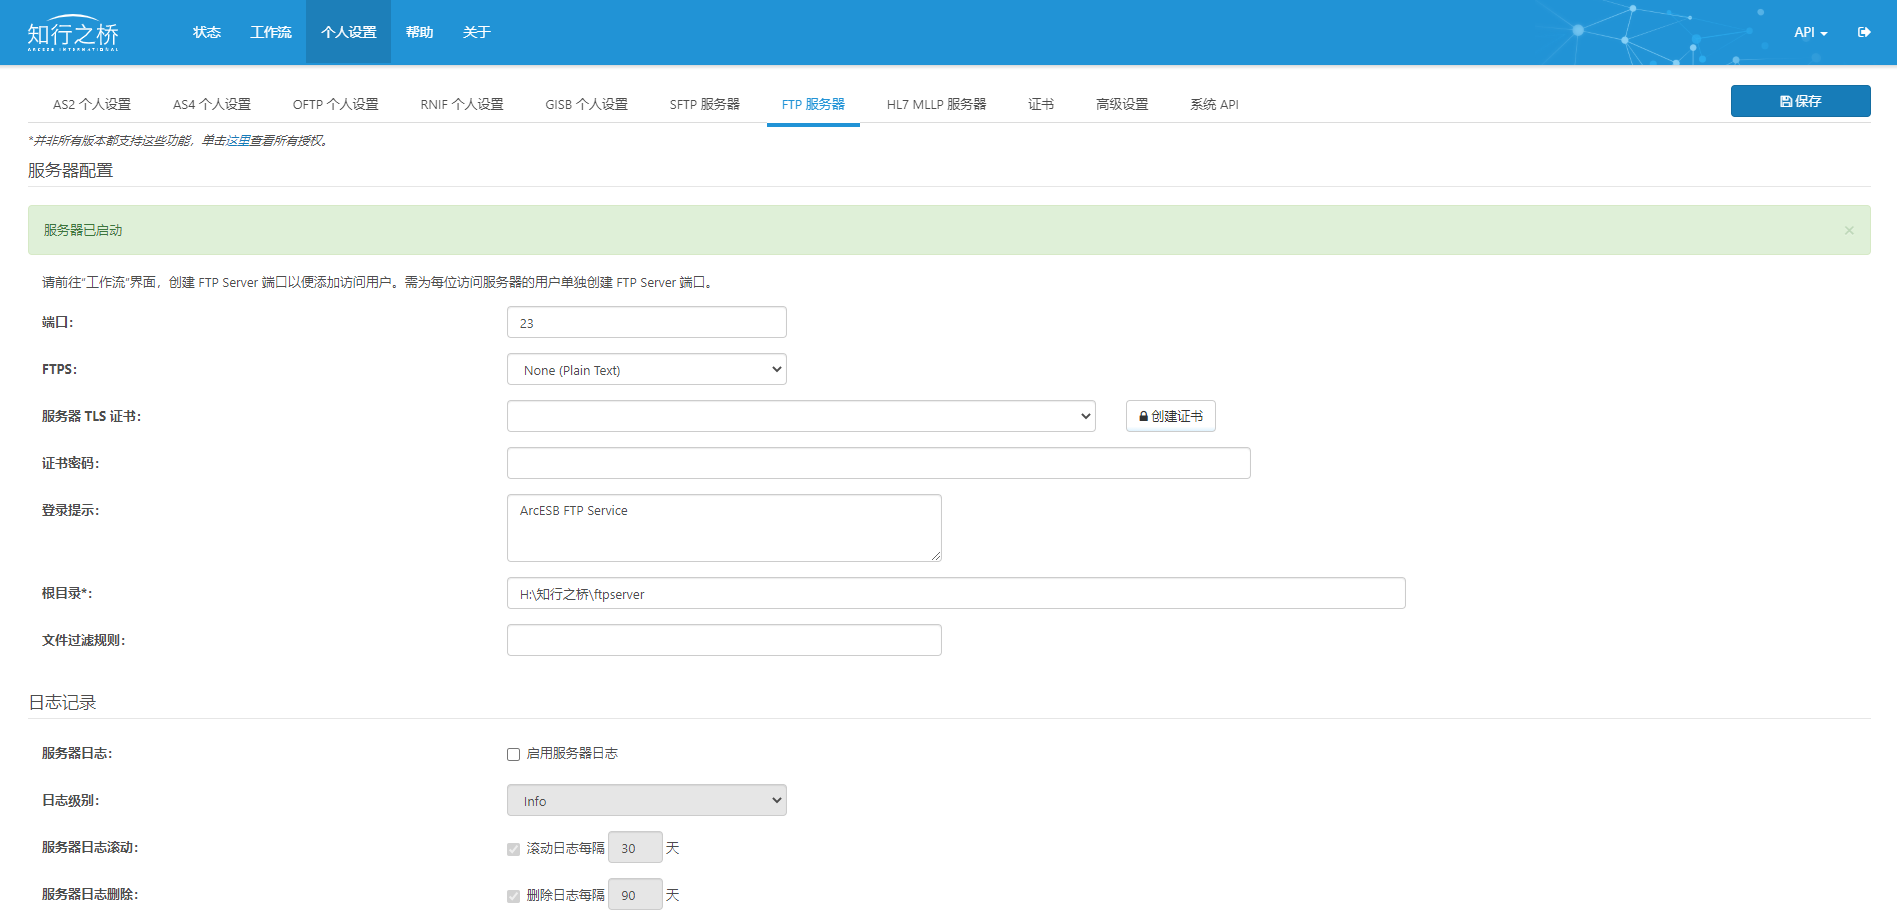Viewport: 1897px width, 917px height.
Task: Click the logout icon in the header
Action: pyautogui.click(x=1864, y=32)
